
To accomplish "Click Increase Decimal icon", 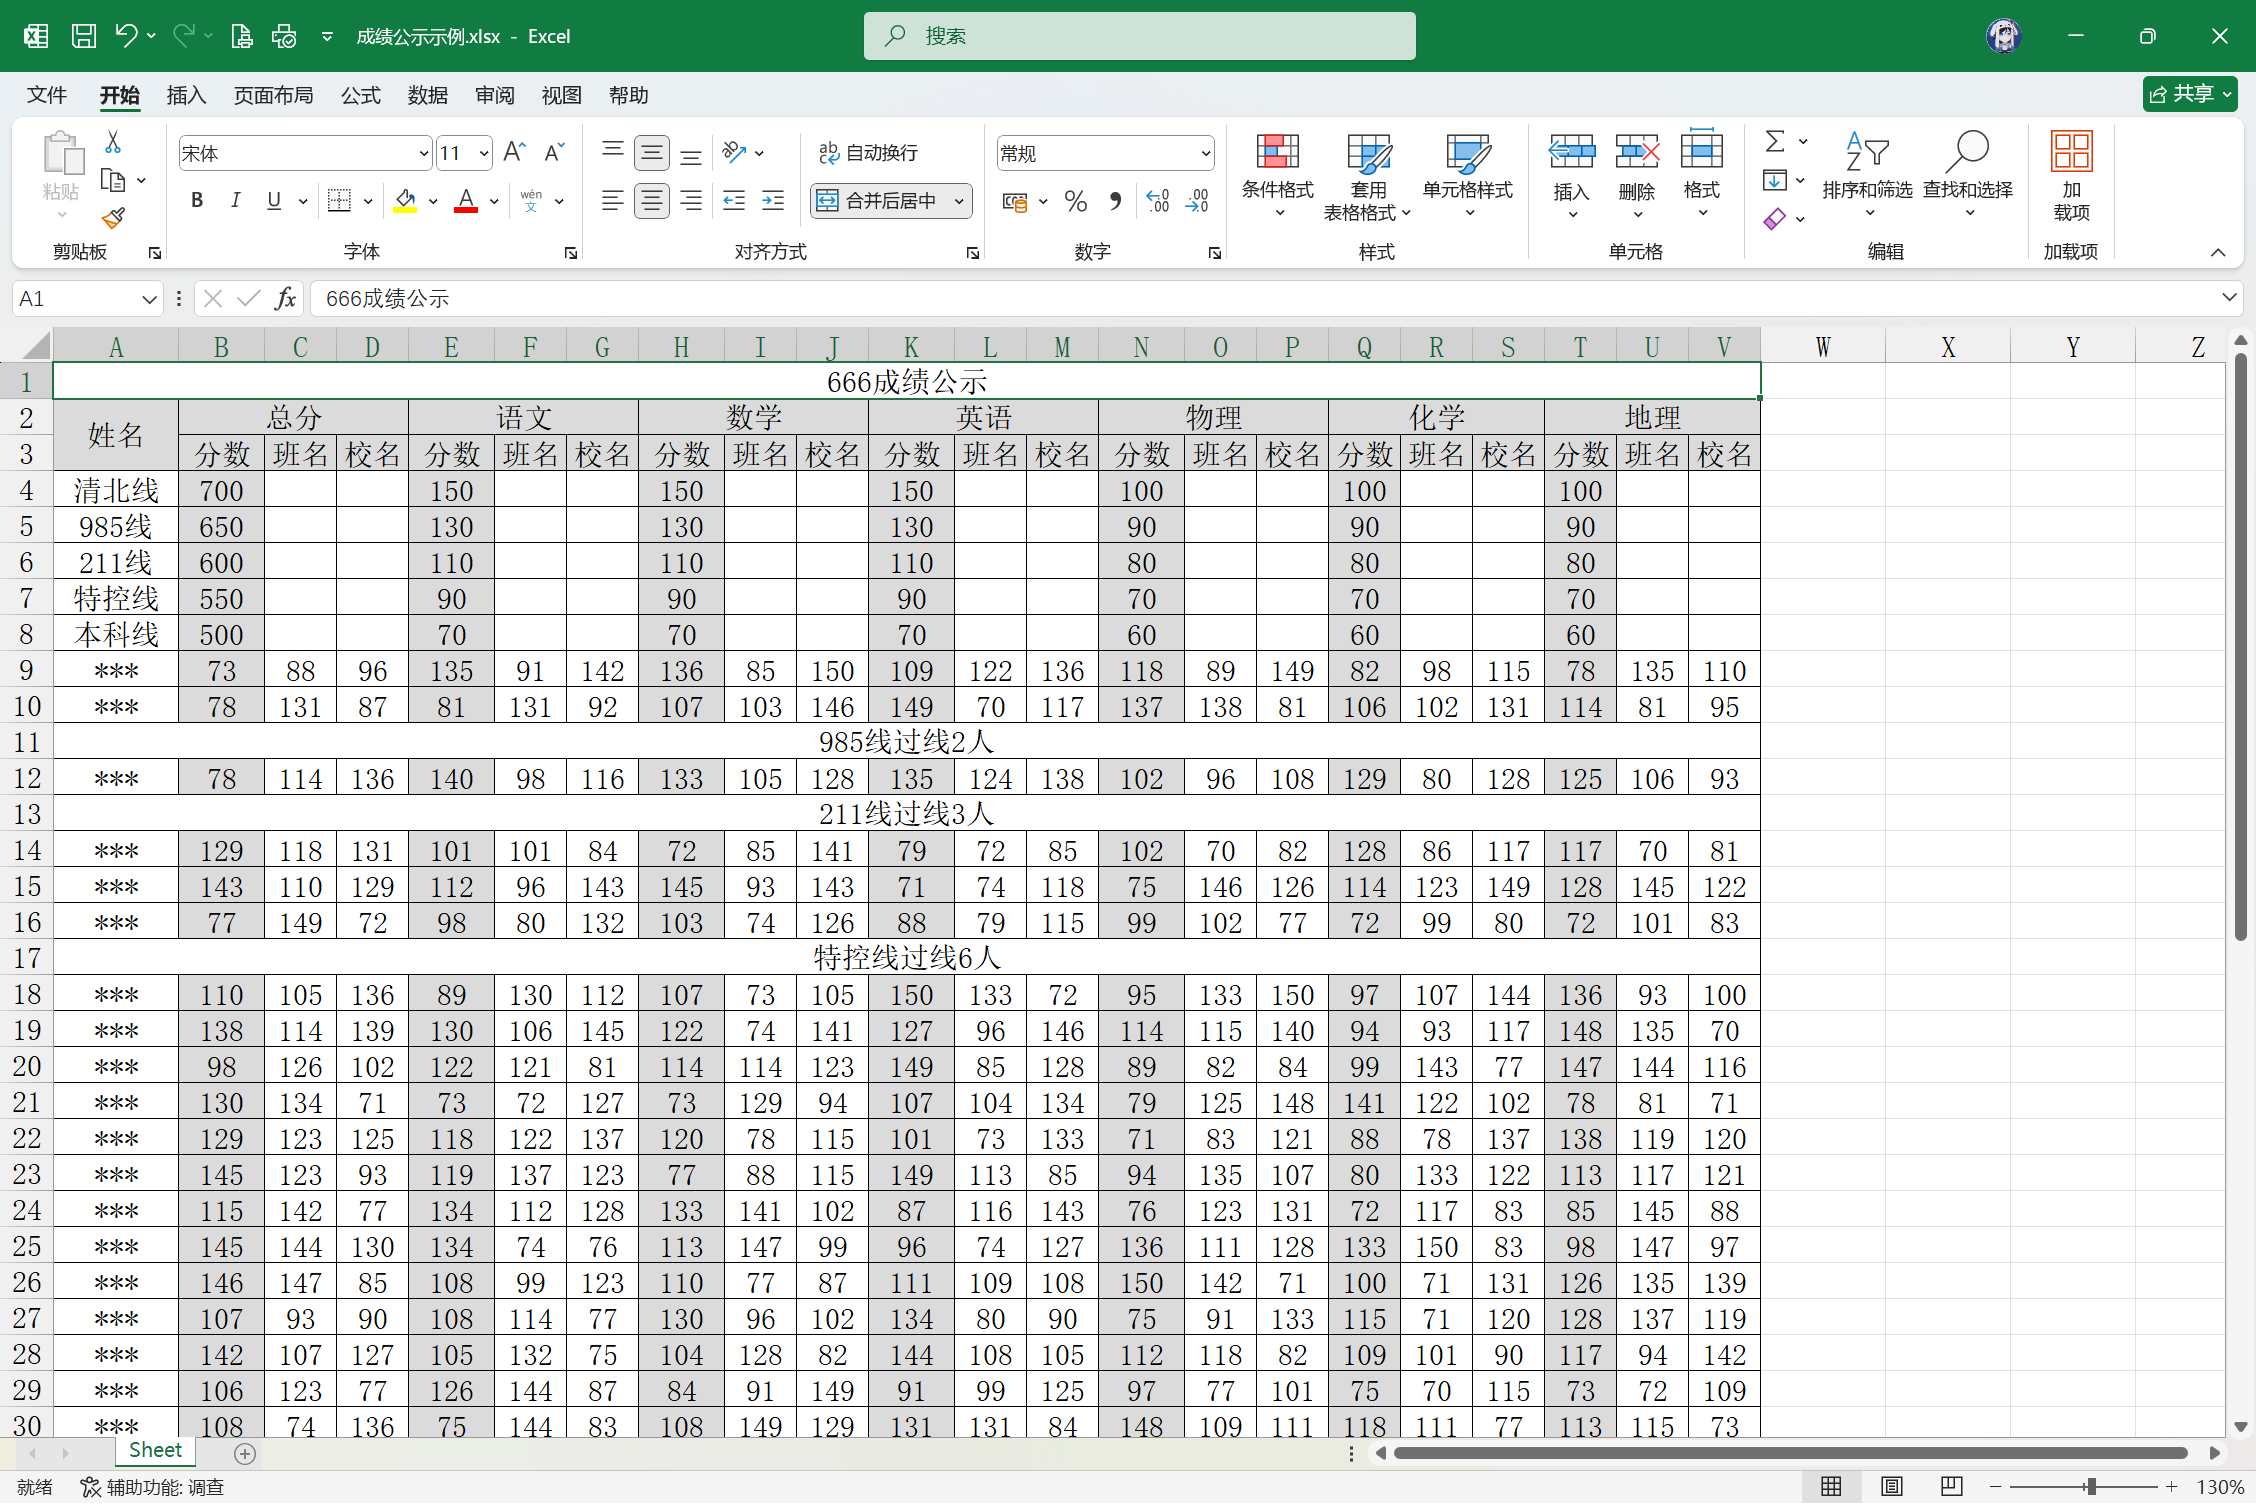I will tap(1158, 202).
